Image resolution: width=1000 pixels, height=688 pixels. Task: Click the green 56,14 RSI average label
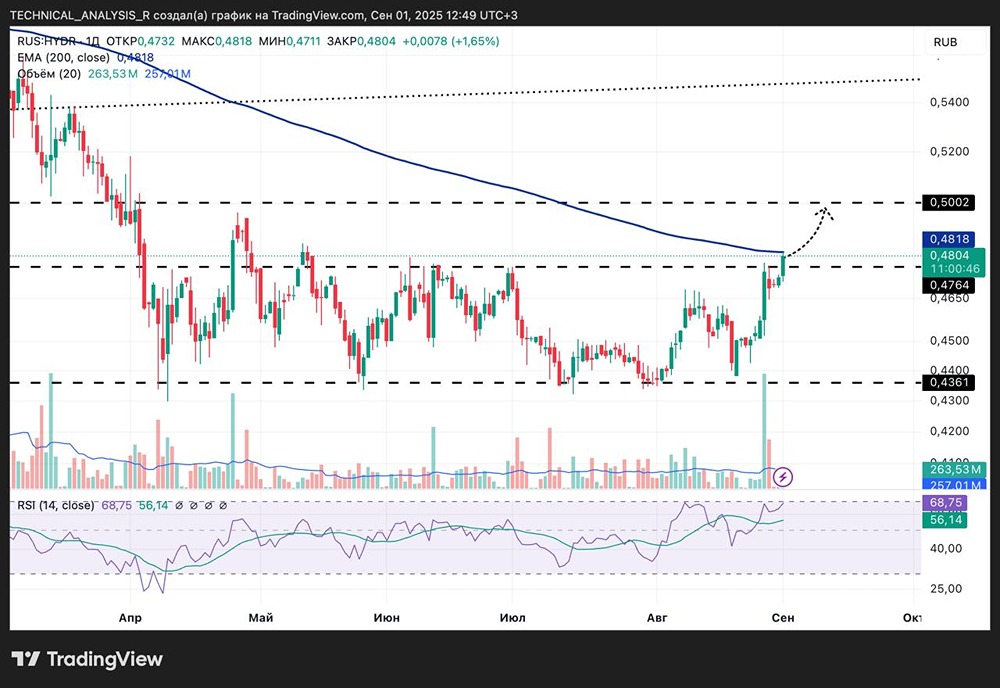(945, 520)
